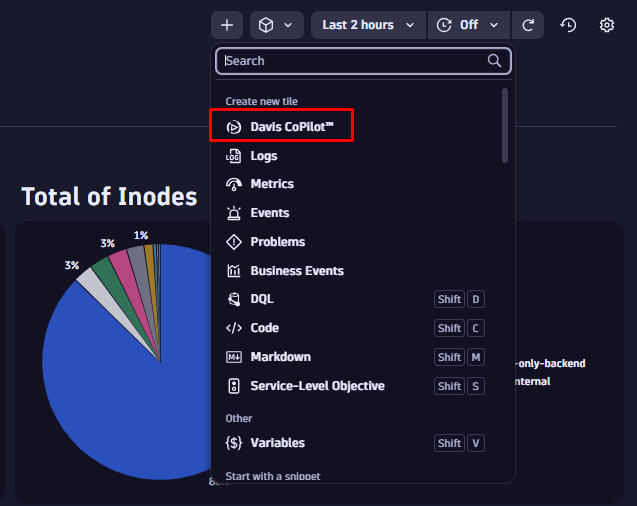Click the -only-backend legend text
637x506 pixels.
point(550,363)
